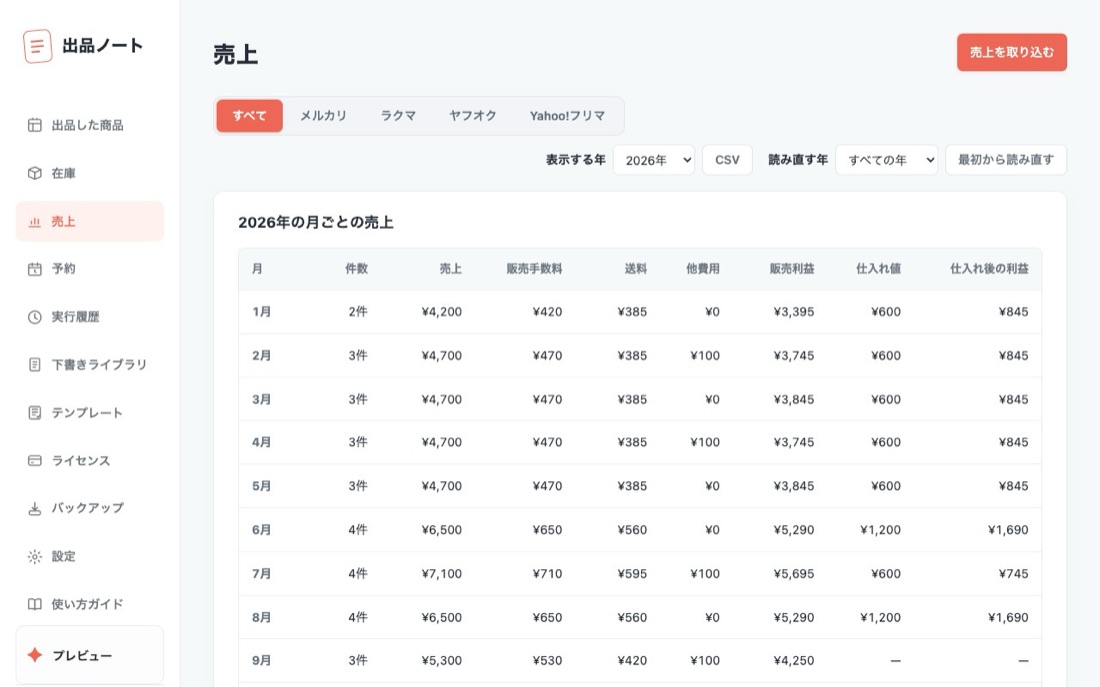Open the ライセンス page
The height and width of the screenshot is (687, 1100).
click(90, 461)
